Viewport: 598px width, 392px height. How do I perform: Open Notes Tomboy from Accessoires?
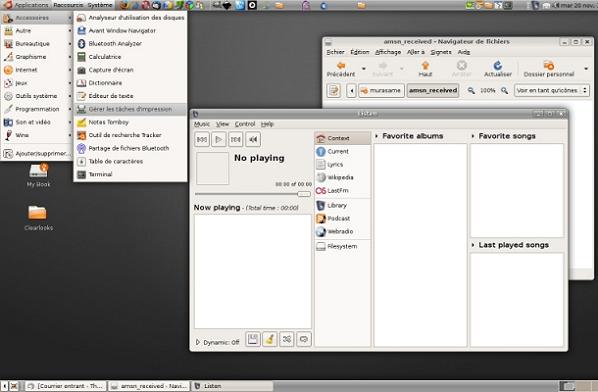[130, 122]
